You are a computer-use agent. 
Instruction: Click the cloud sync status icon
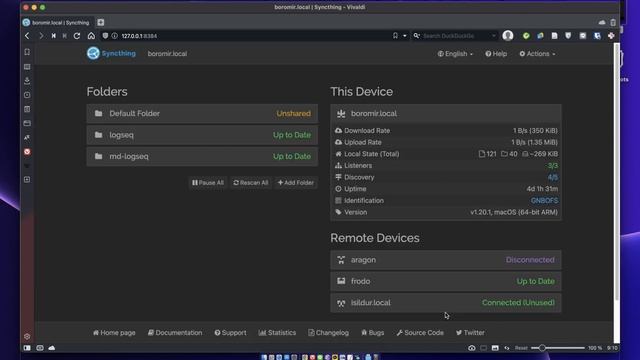(52, 348)
